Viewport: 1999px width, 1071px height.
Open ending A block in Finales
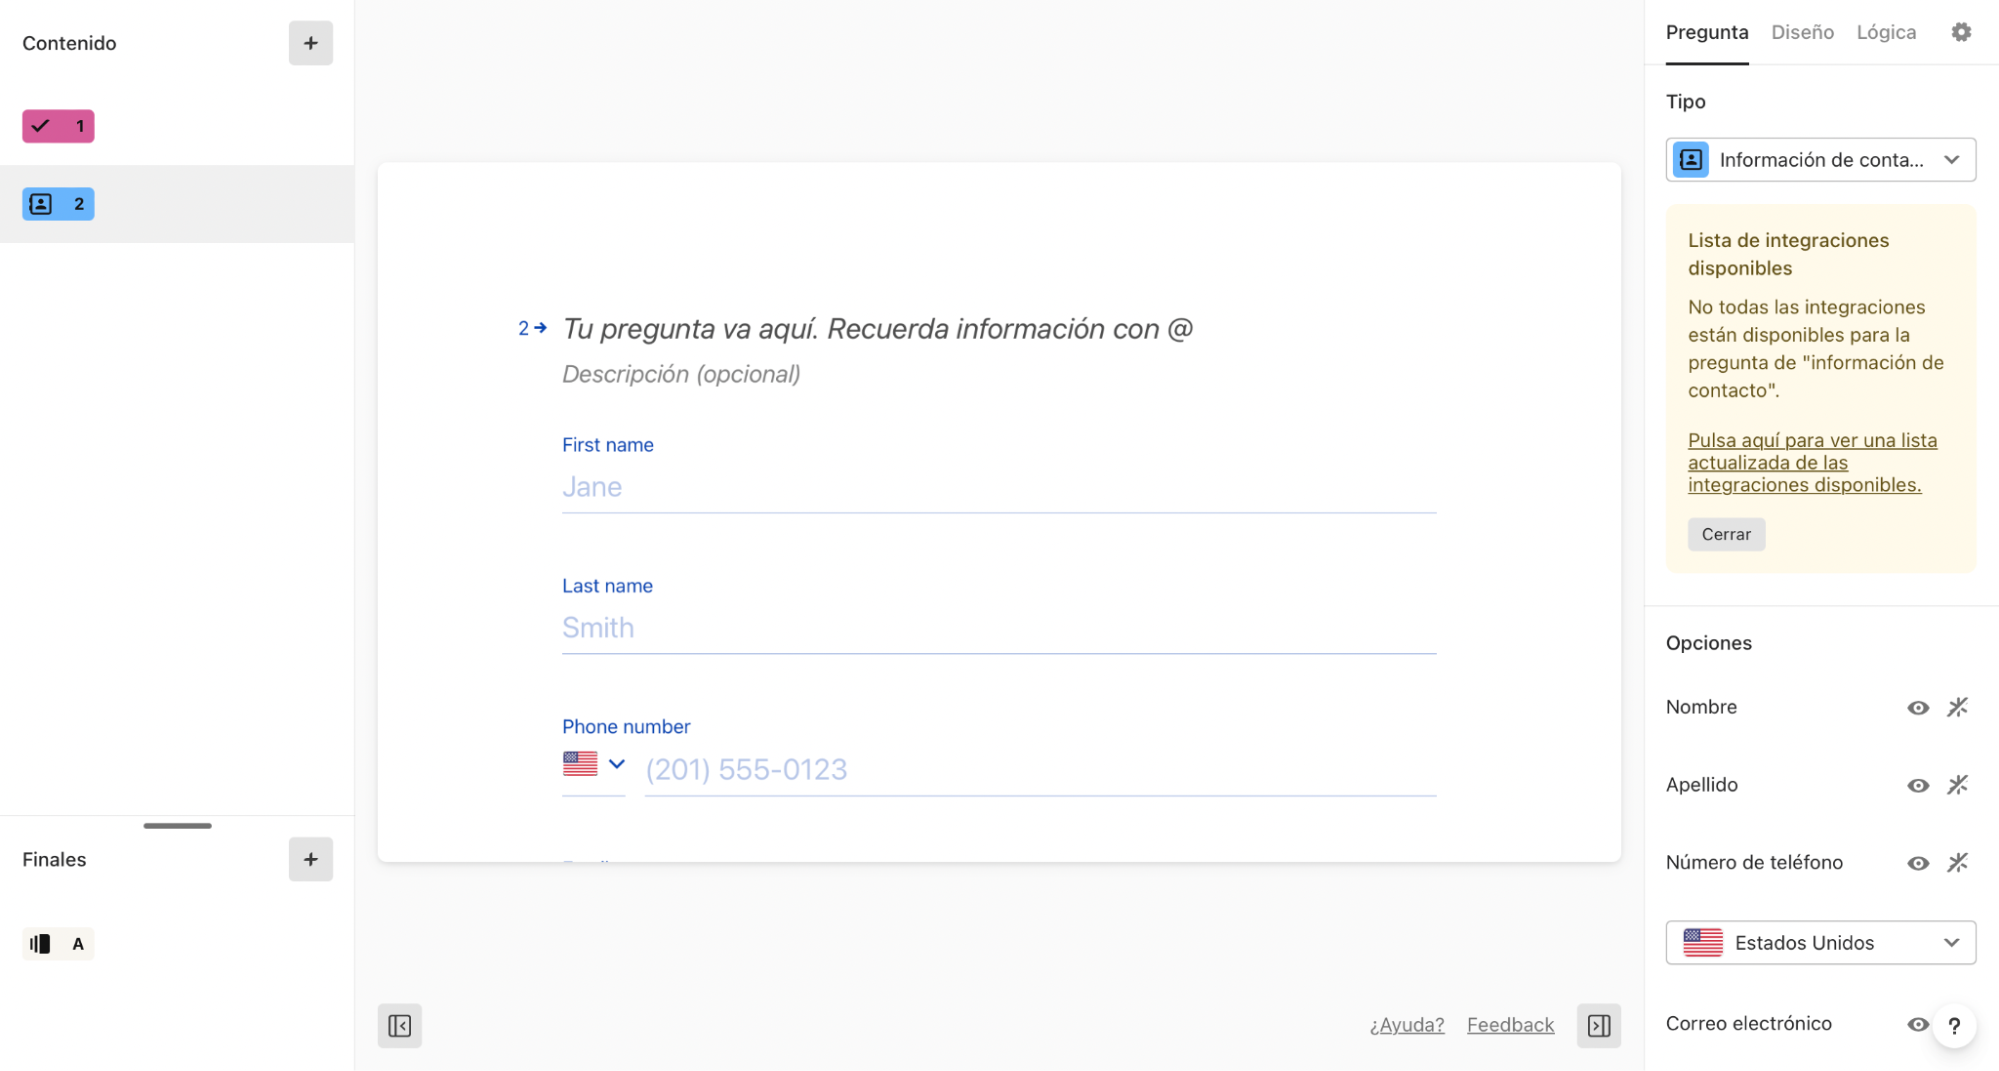58,943
